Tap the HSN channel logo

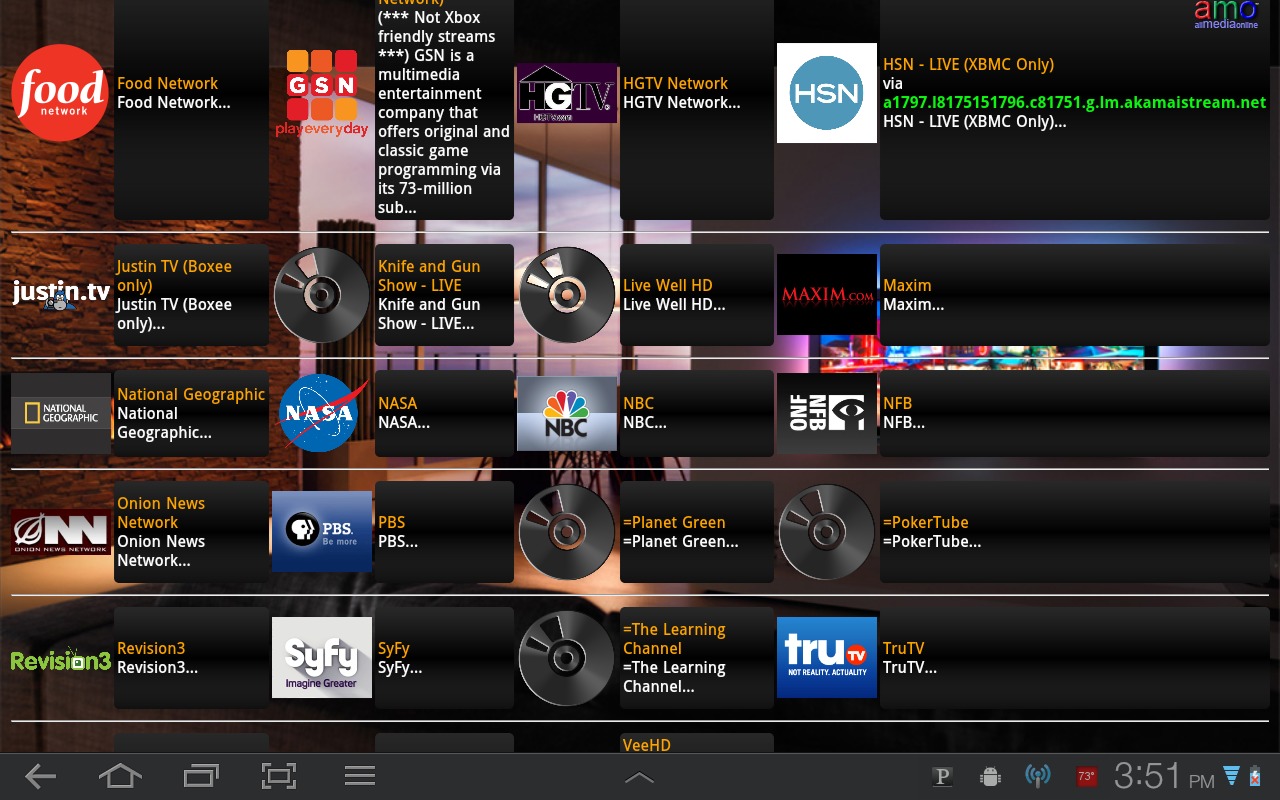[x=826, y=93]
